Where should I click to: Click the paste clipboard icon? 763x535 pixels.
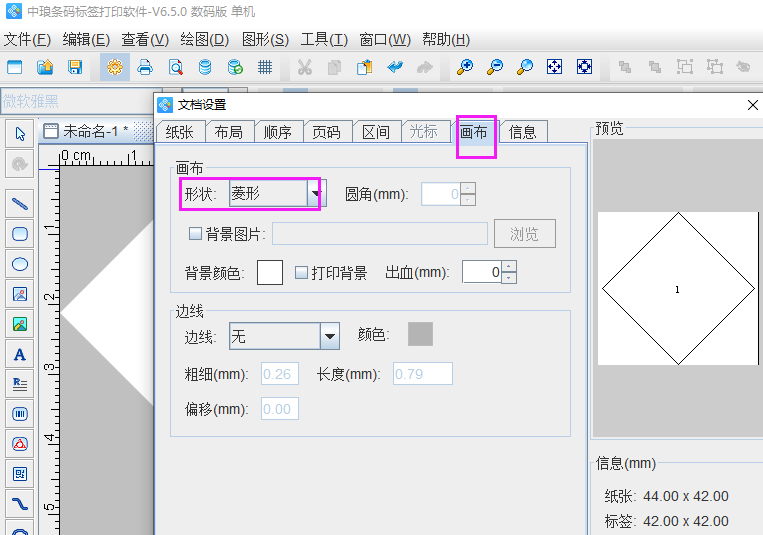(x=364, y=67)
